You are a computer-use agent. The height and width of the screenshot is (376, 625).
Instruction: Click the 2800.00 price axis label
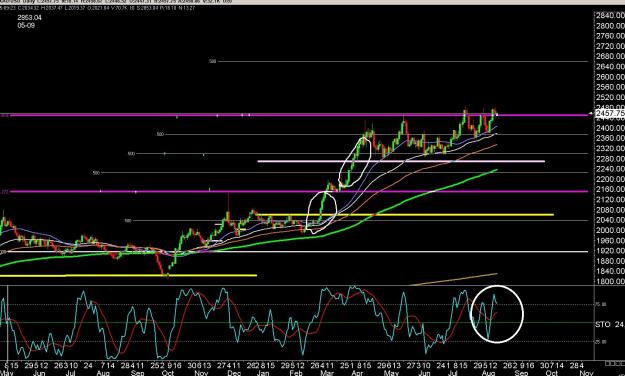[610, 26]
